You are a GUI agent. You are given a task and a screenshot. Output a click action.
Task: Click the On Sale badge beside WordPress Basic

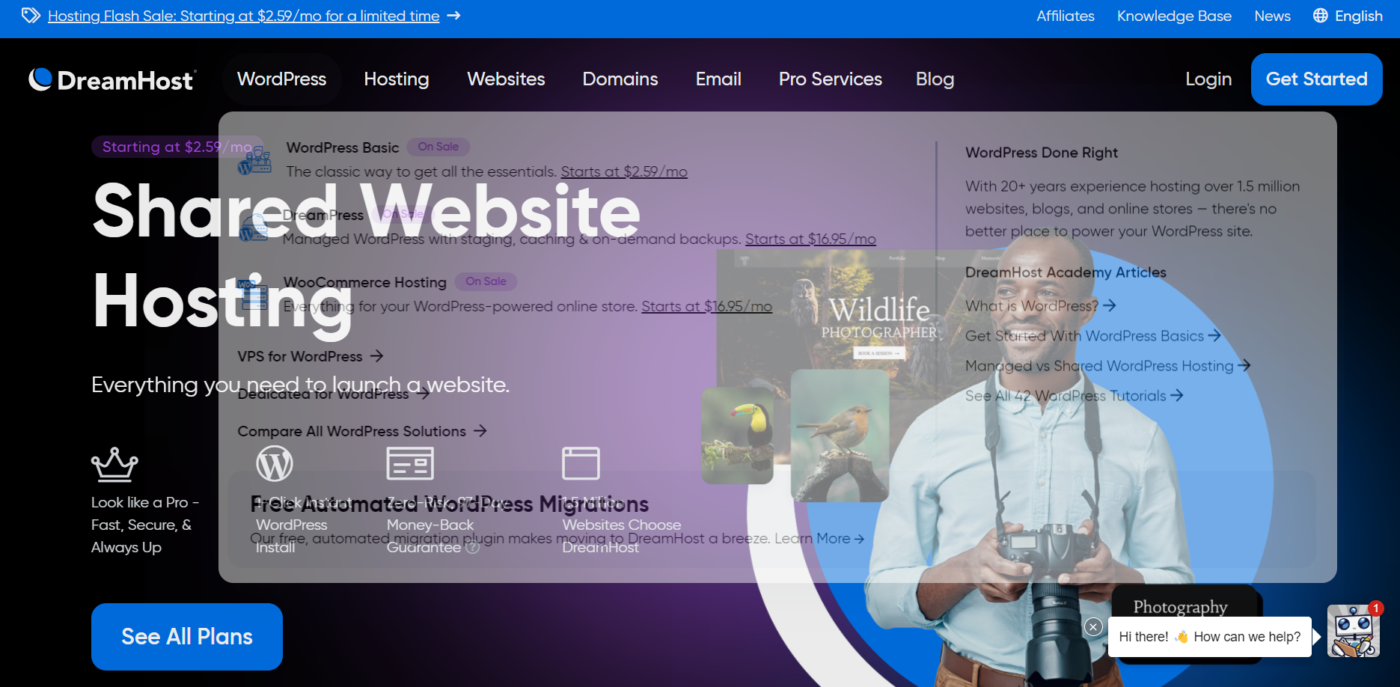click(438, 147)
